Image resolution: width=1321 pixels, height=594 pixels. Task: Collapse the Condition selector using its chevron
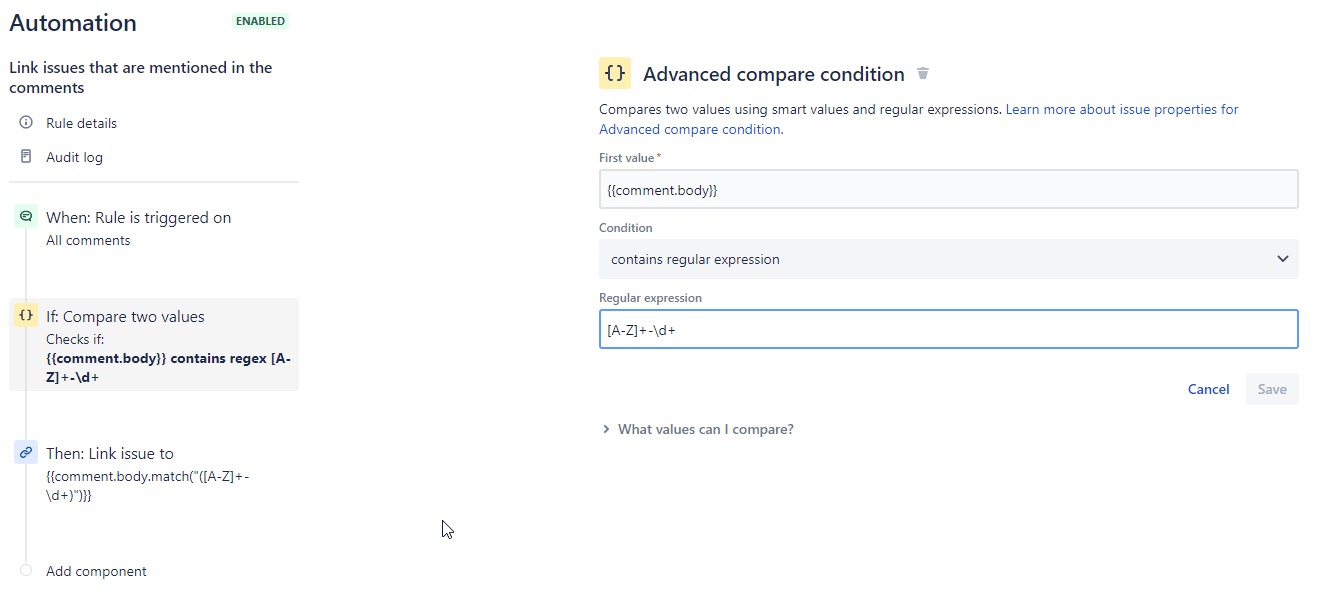click(x=1282, y=259)
